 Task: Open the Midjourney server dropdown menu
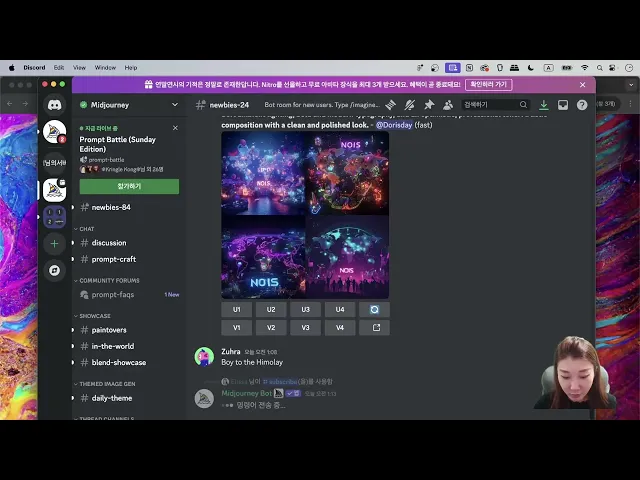click(x=175, y=105)
